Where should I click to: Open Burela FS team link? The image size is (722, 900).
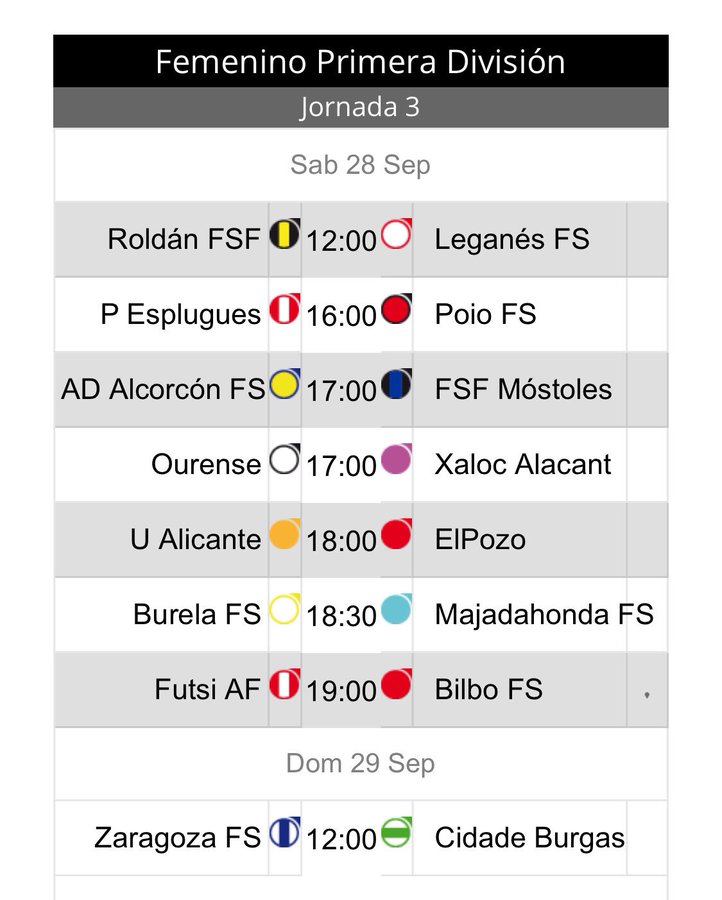[x=197, y=614]
